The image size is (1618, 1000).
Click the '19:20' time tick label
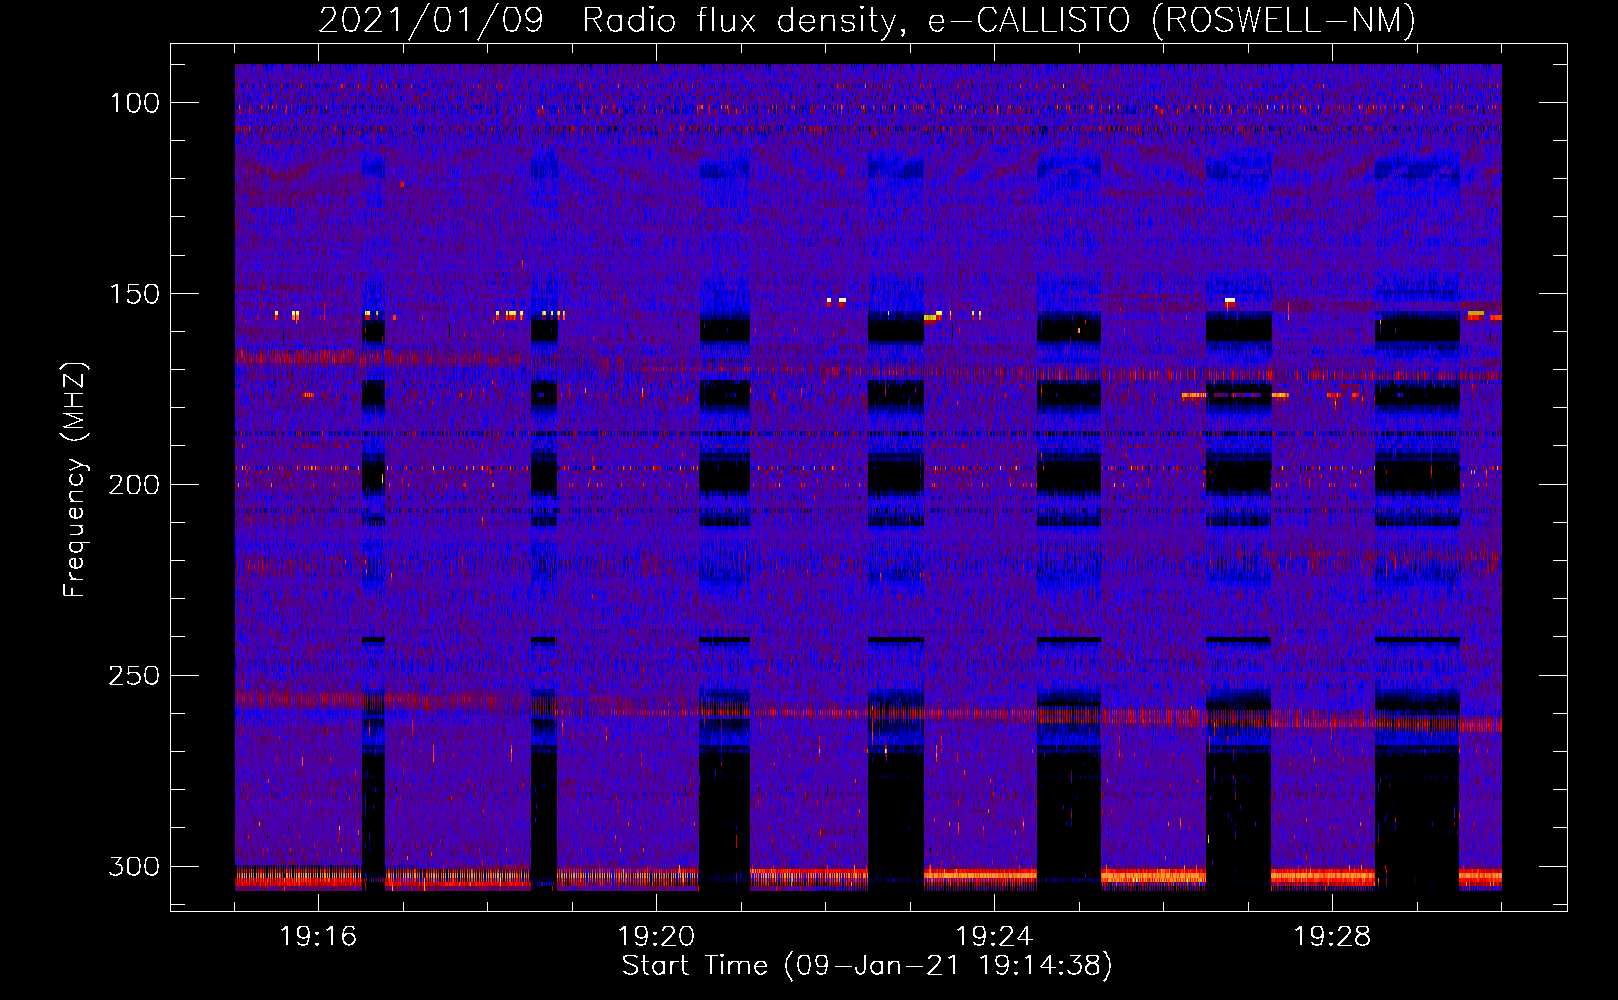click(656, 937)
